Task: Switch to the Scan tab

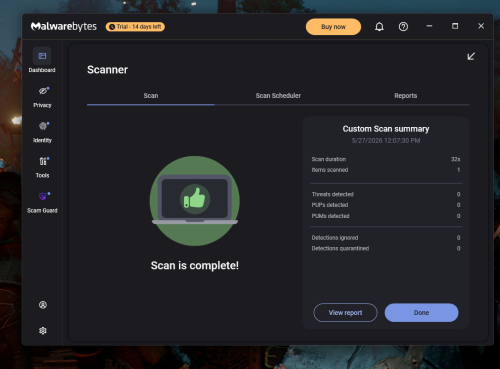Action: click(x=151, y=96)
